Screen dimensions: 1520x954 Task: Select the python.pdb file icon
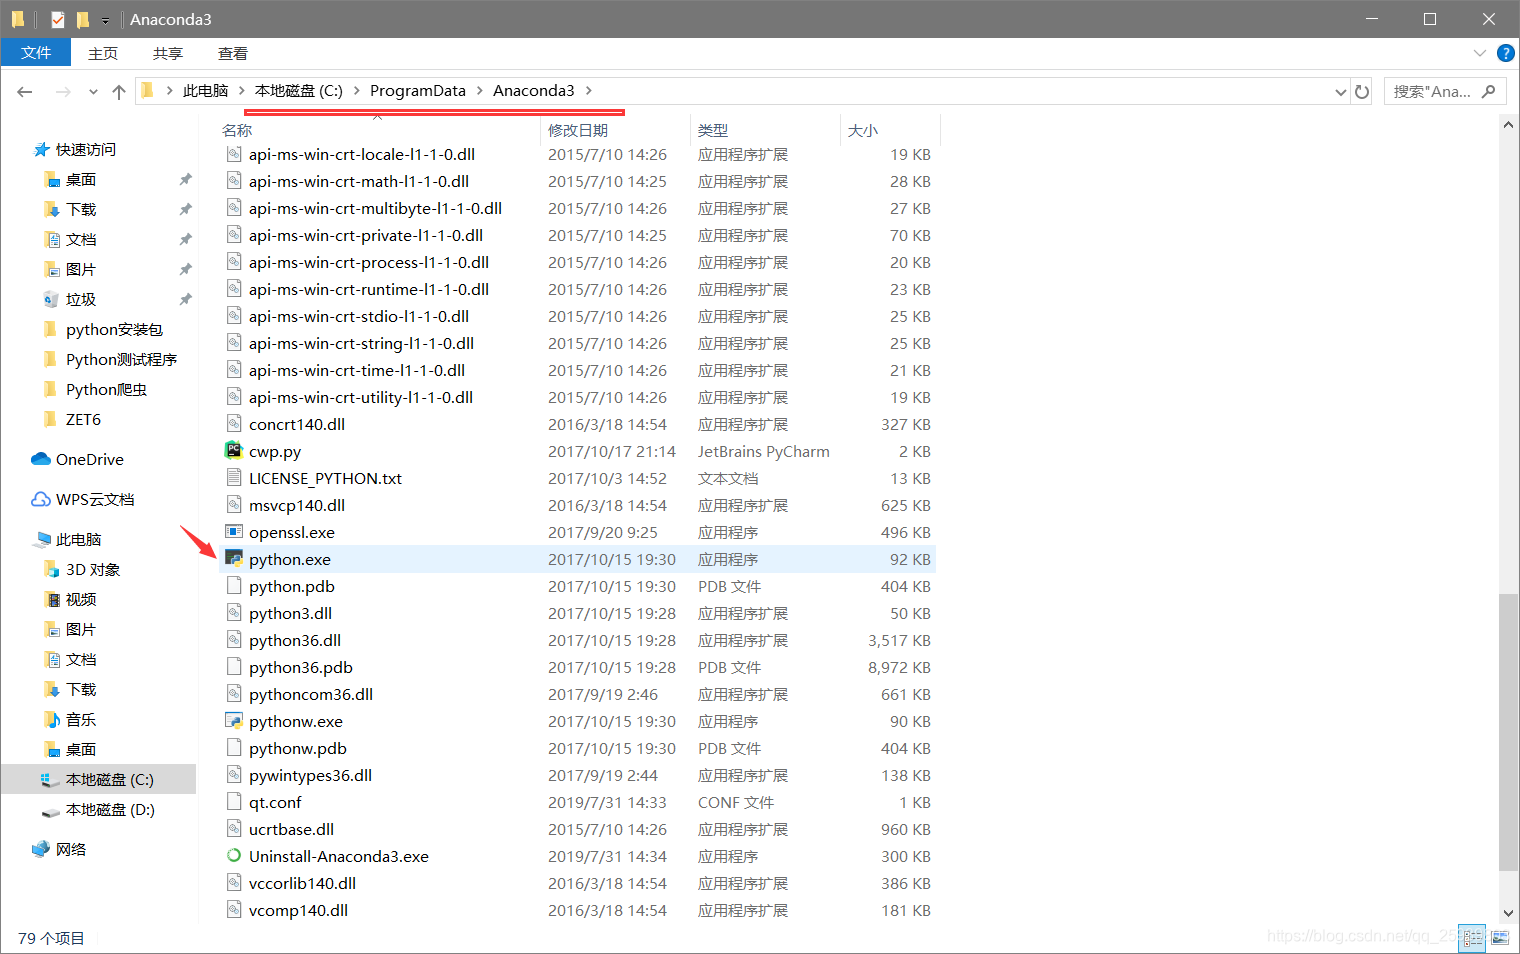pyautogui.click(x=234, y=586)
